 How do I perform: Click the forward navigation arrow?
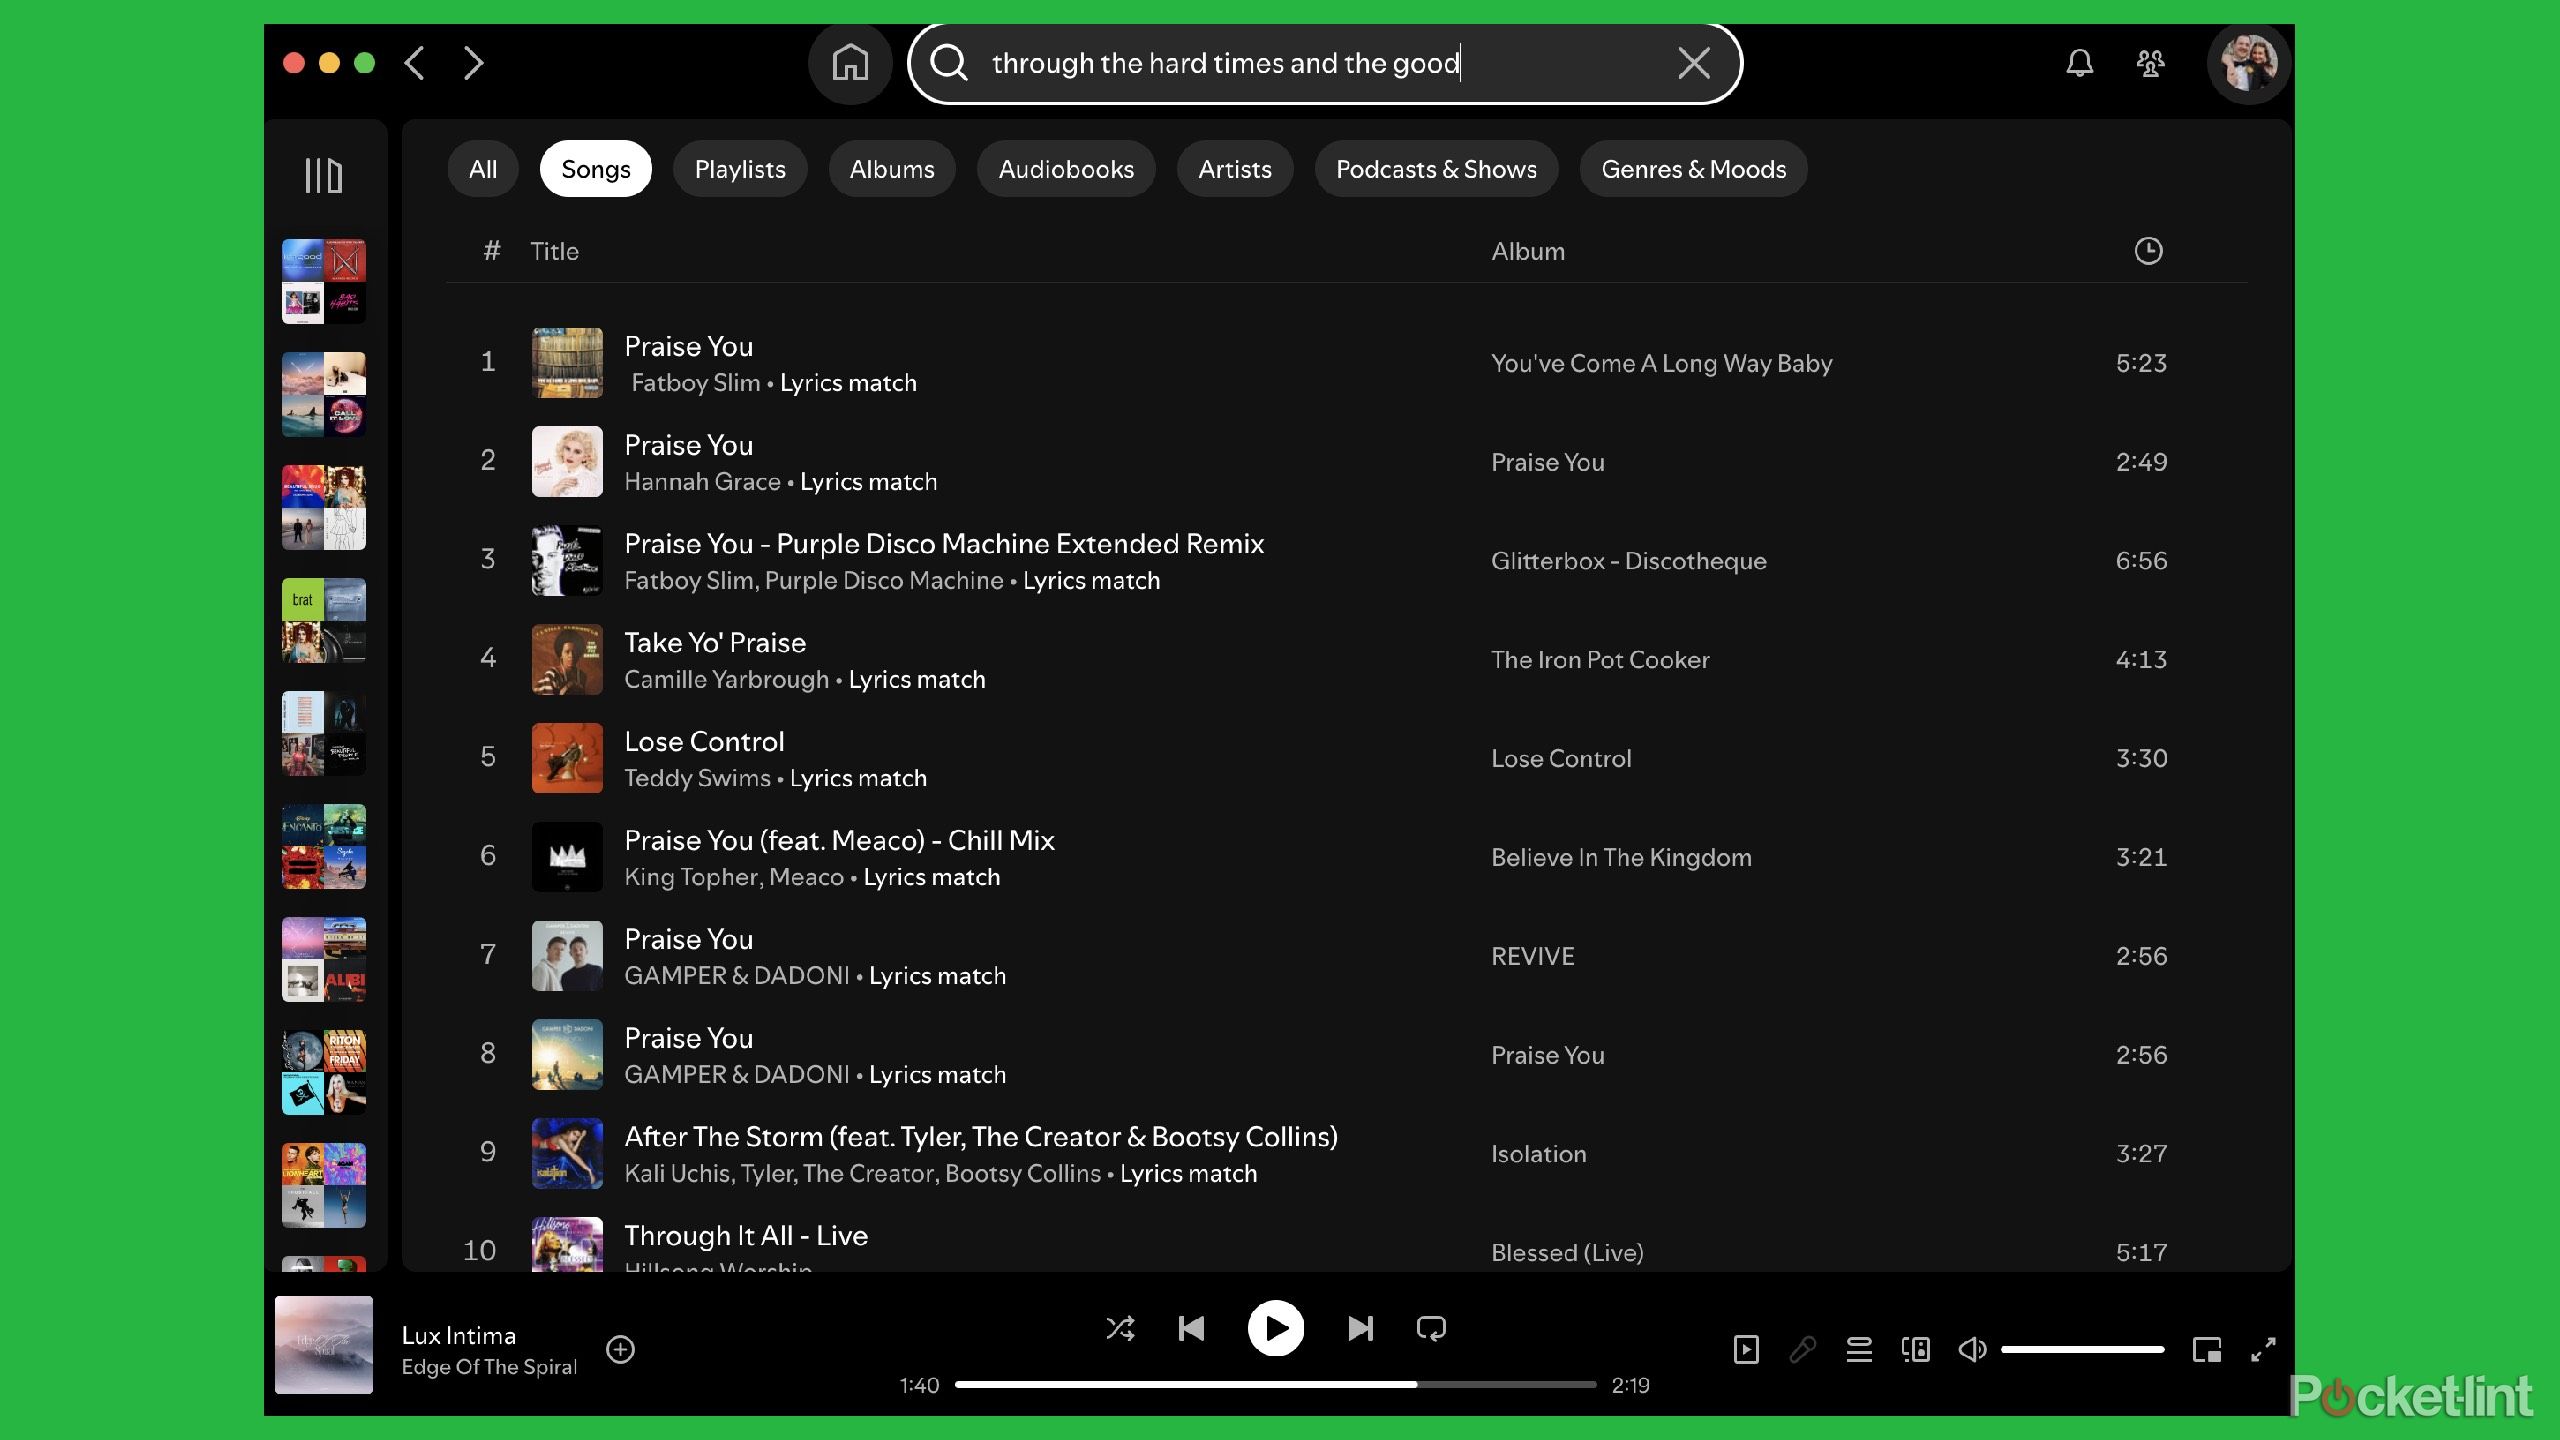[x=473, y=62]
